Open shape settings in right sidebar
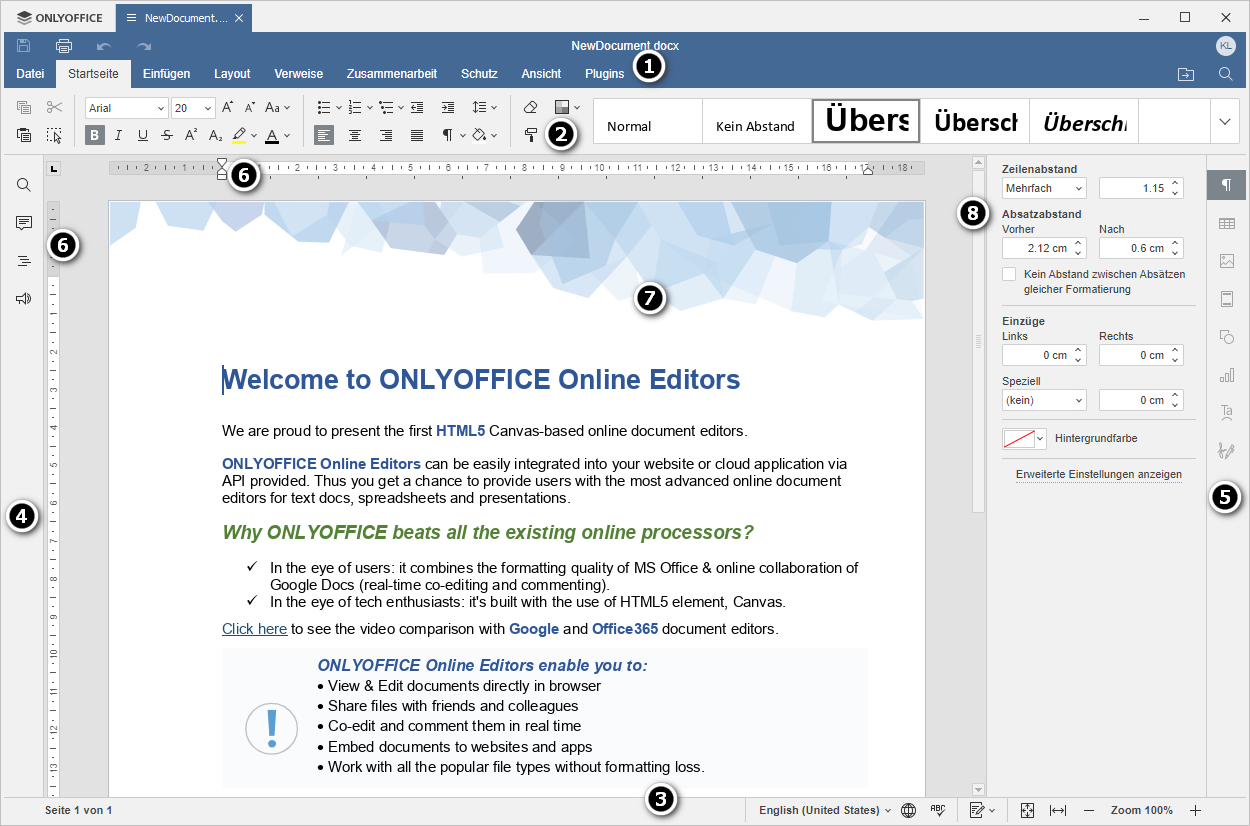Screen dimensions: 1250x826 (x=1227, y=337)
